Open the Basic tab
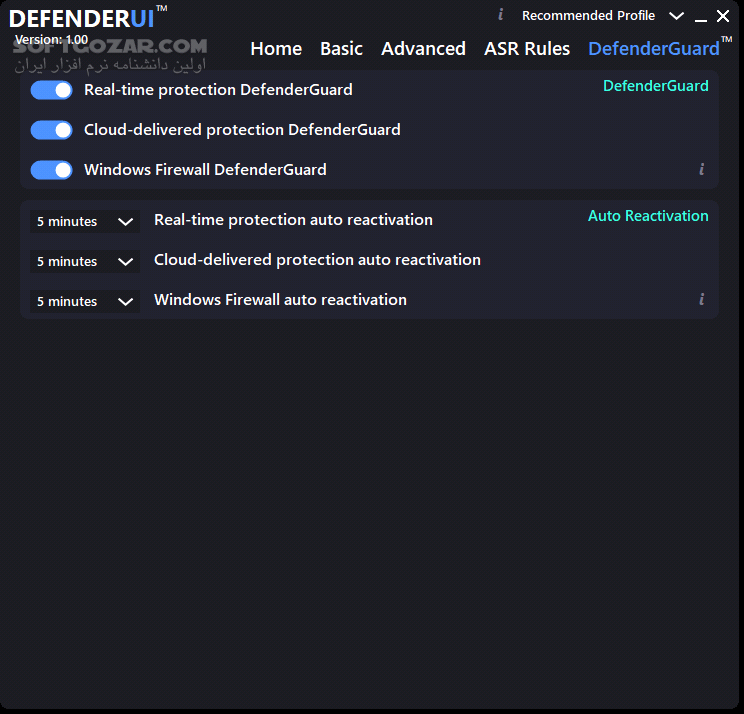744x714 pixels. (341, 48)
